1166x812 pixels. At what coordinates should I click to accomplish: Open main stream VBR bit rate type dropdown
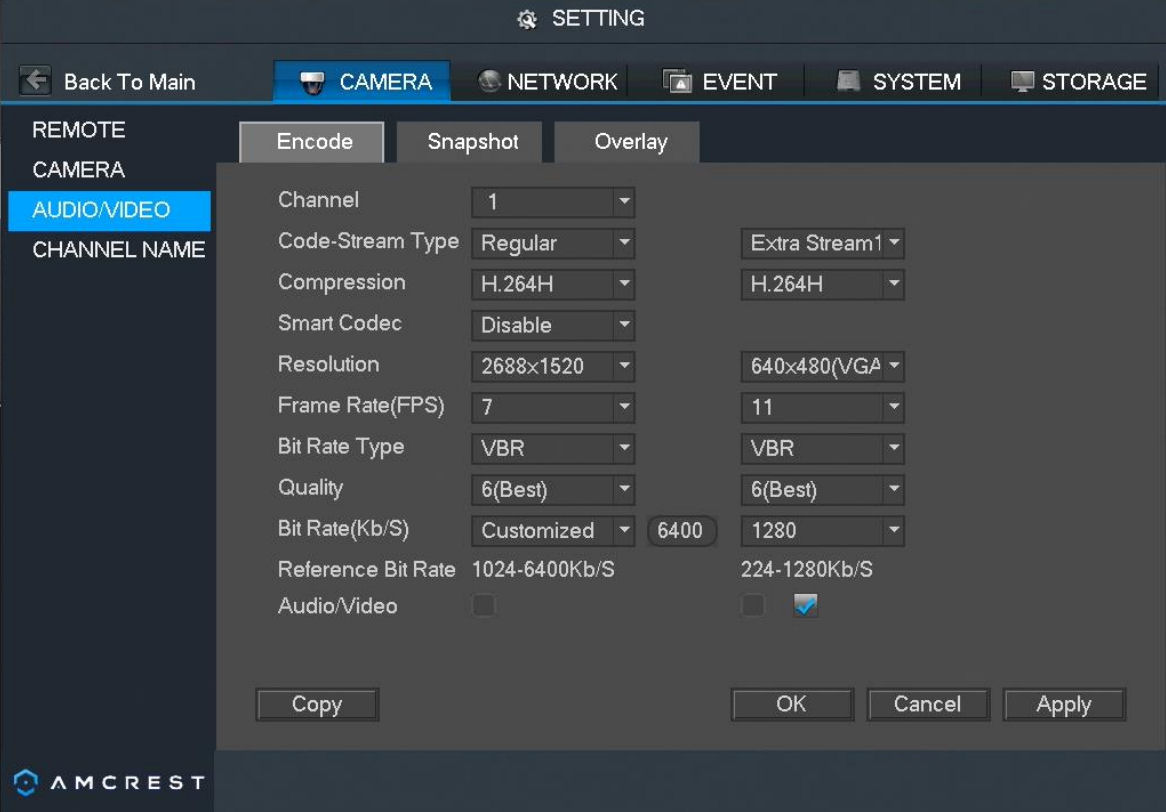coord(553,448)
